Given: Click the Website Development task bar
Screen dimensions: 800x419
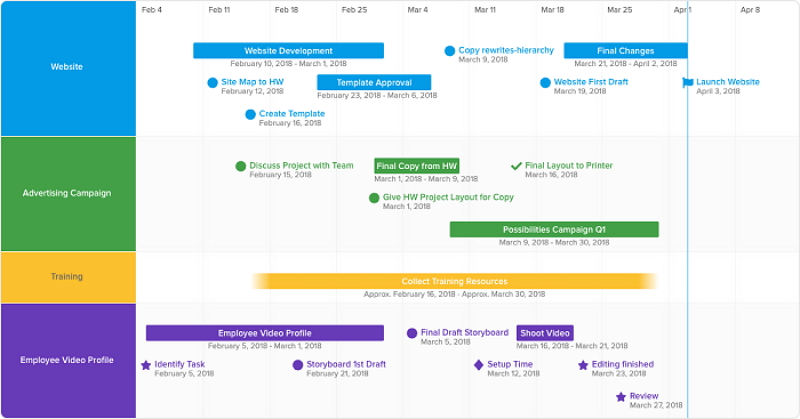Looking at the screenshot, I should coord(288,51).
